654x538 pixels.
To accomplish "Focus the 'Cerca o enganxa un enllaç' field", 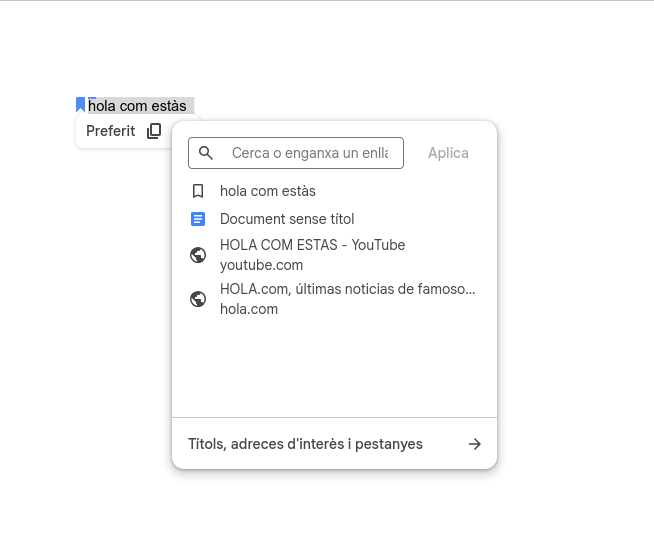I will click(x=309, y=153).
